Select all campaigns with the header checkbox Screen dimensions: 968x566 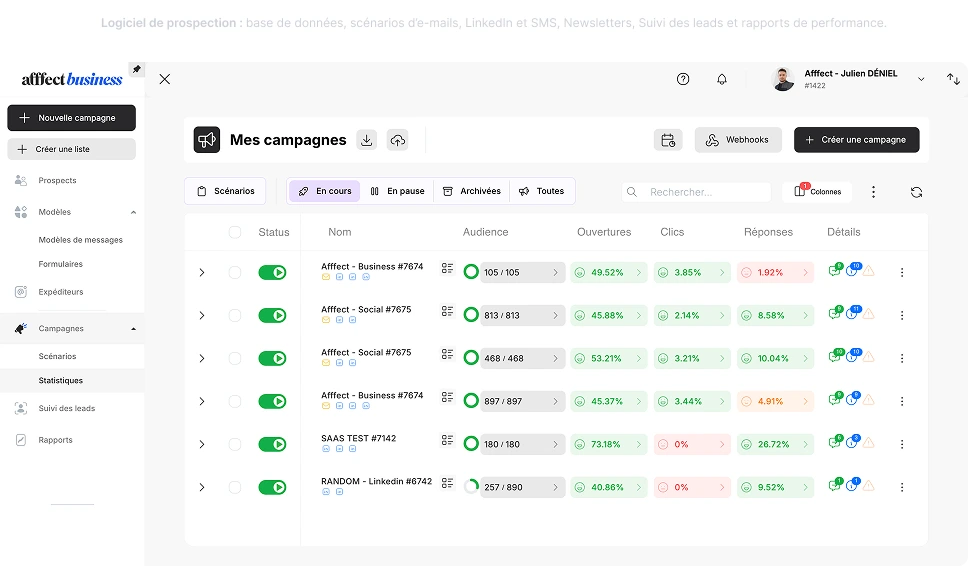point(235,232)
